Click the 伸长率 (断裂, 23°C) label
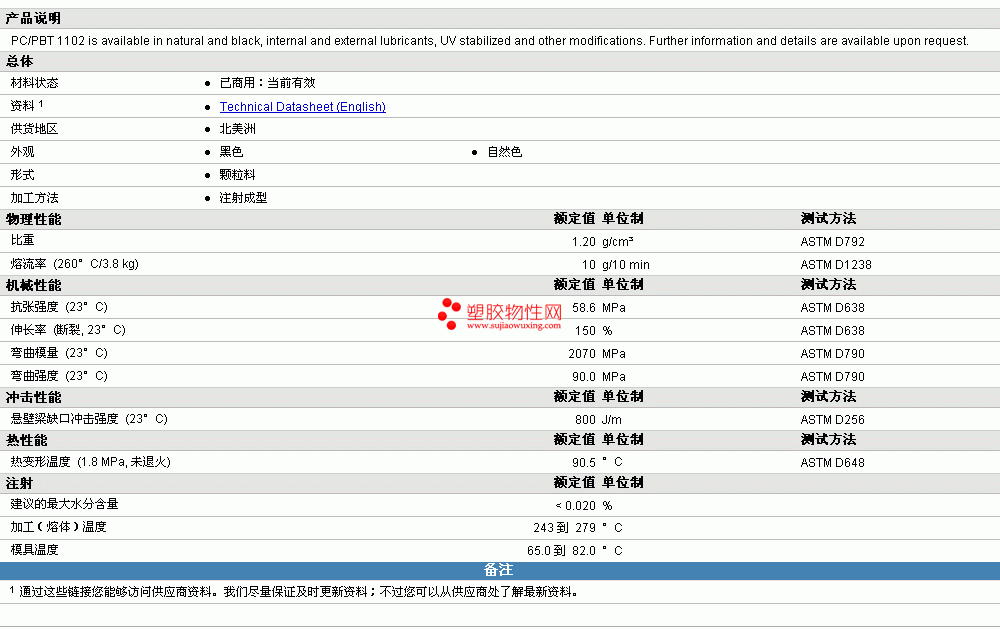This screenshot has height=629, width=1000. (x=68, y=330)
